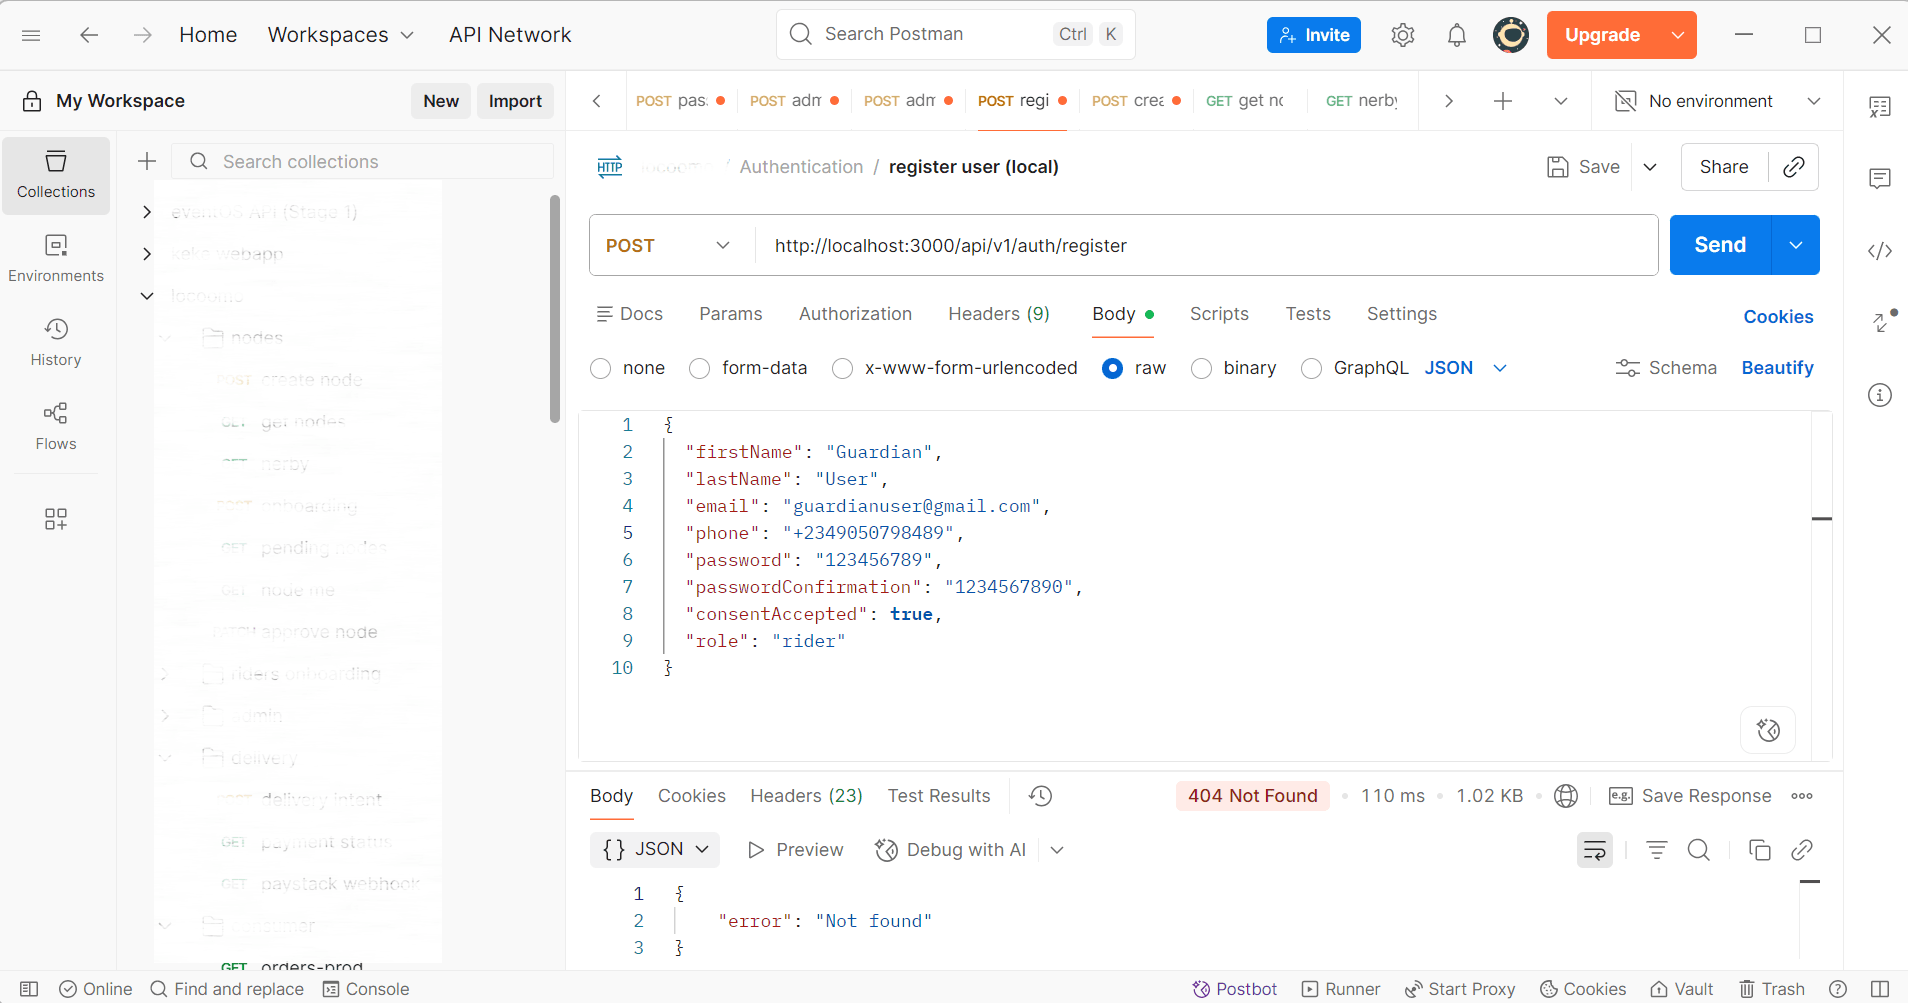Screen dimensions: 1908x1003
Task: Open the configure workspace sidebar icon
Action: point(56,519)
